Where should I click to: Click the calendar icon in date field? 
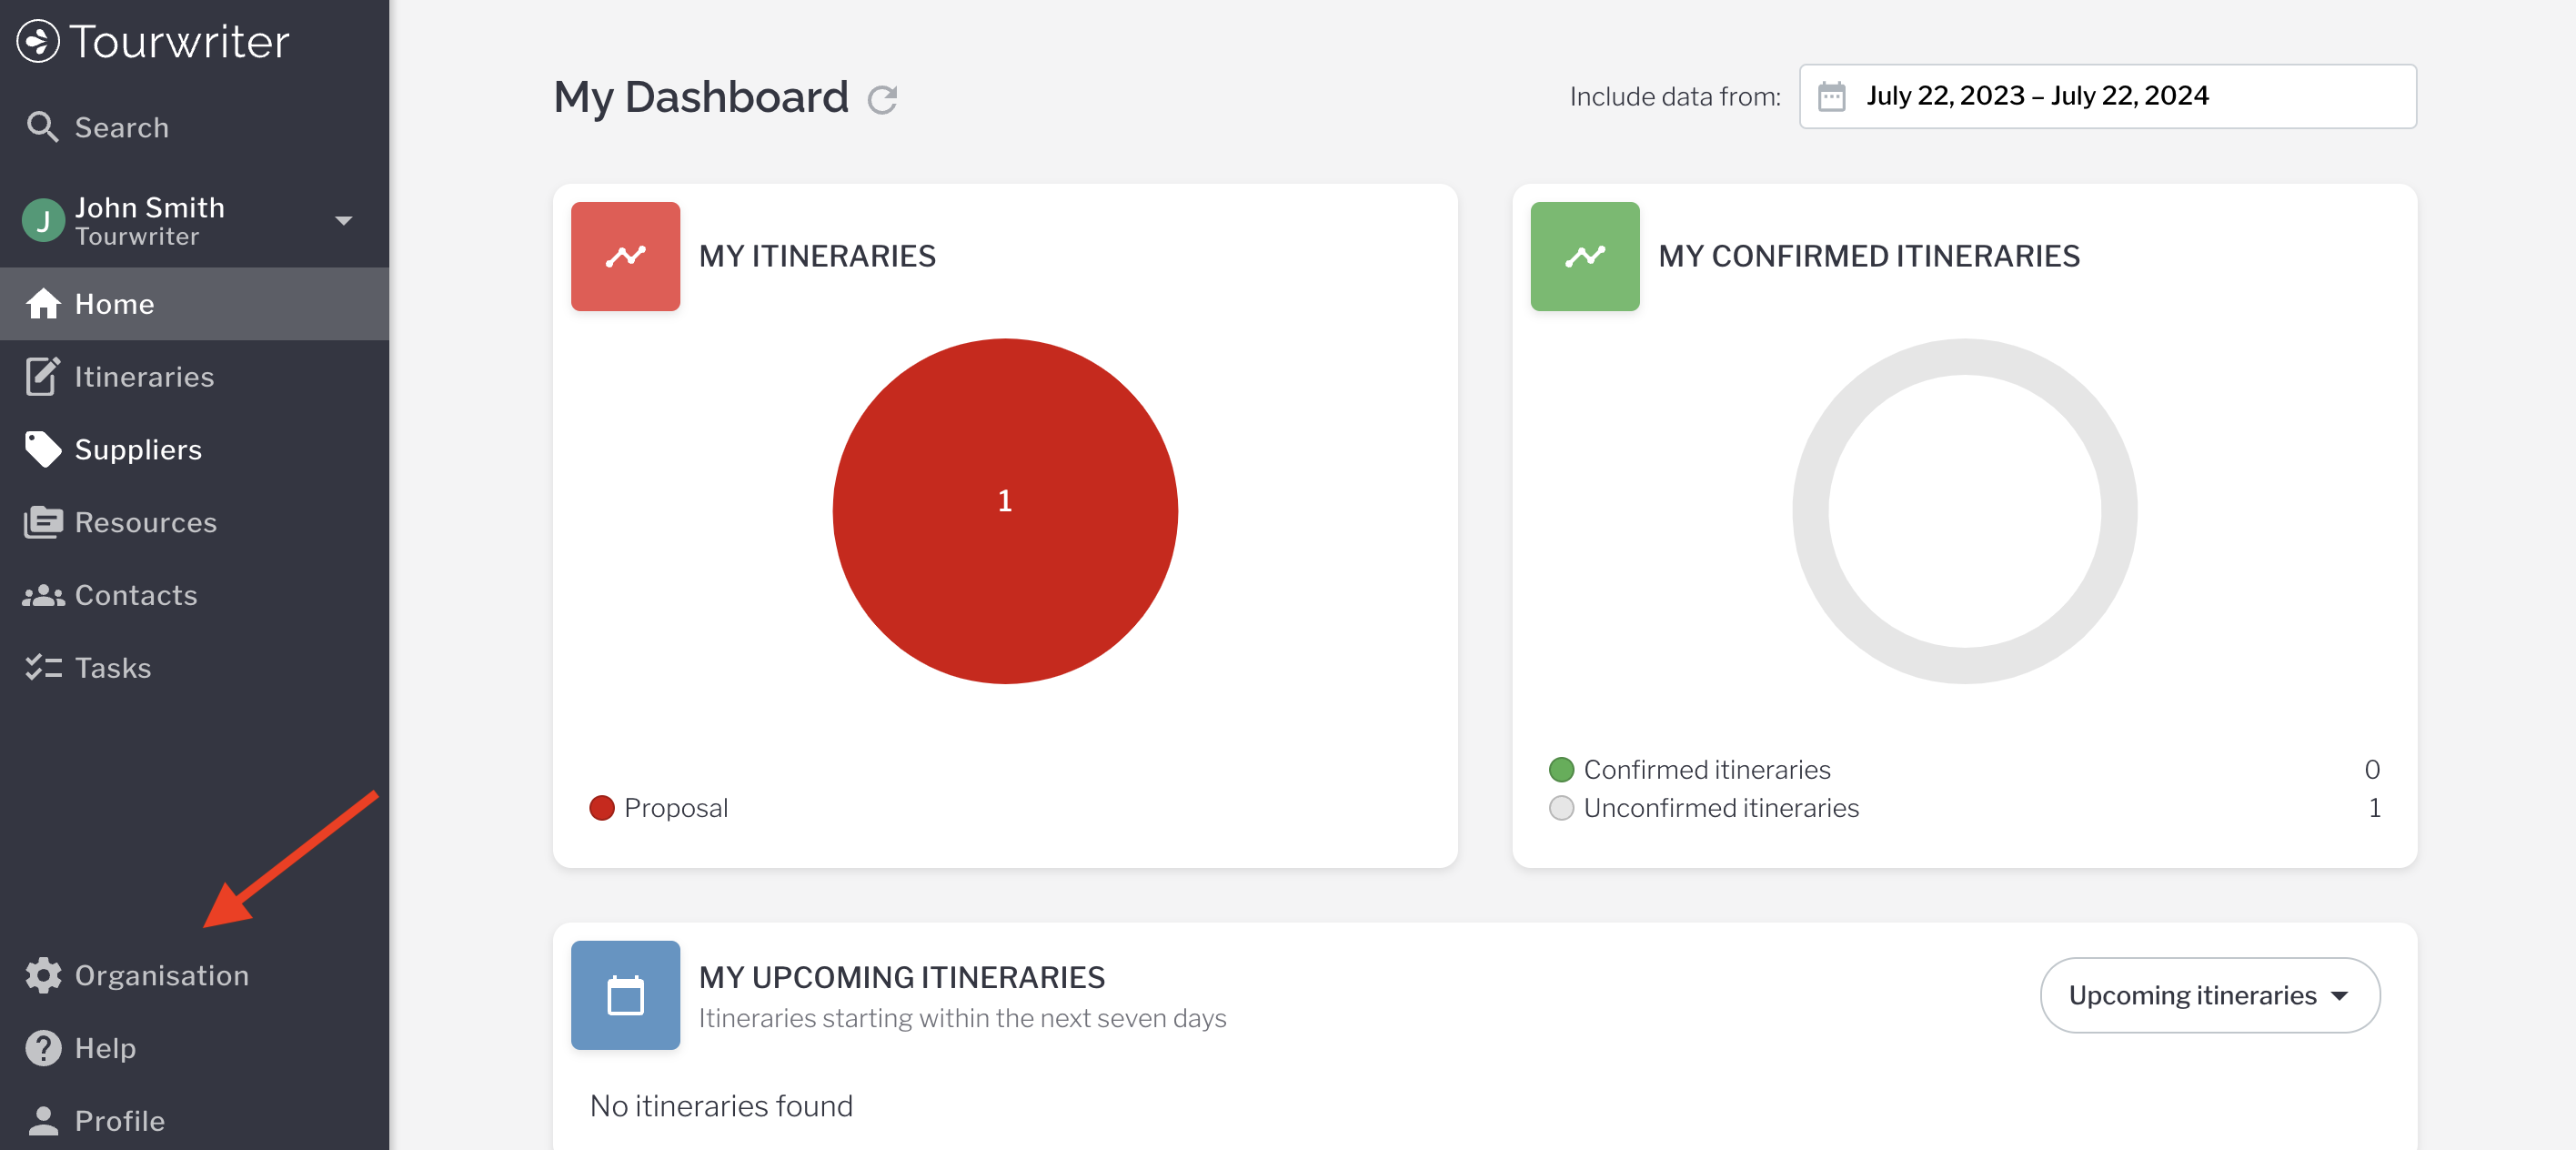[x=1831, y=96]
